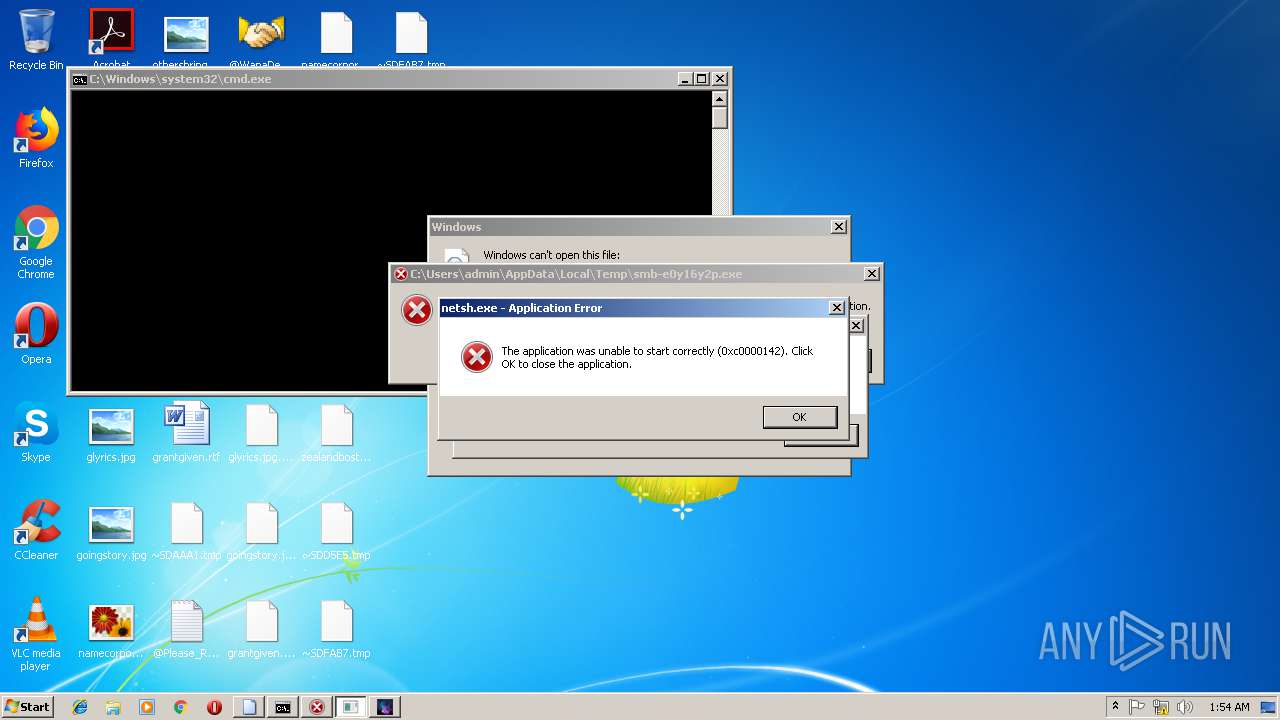This screenshot has width=1280, height=720.
Task: Open Action Center flag in tray
Action: [1137, 707]
